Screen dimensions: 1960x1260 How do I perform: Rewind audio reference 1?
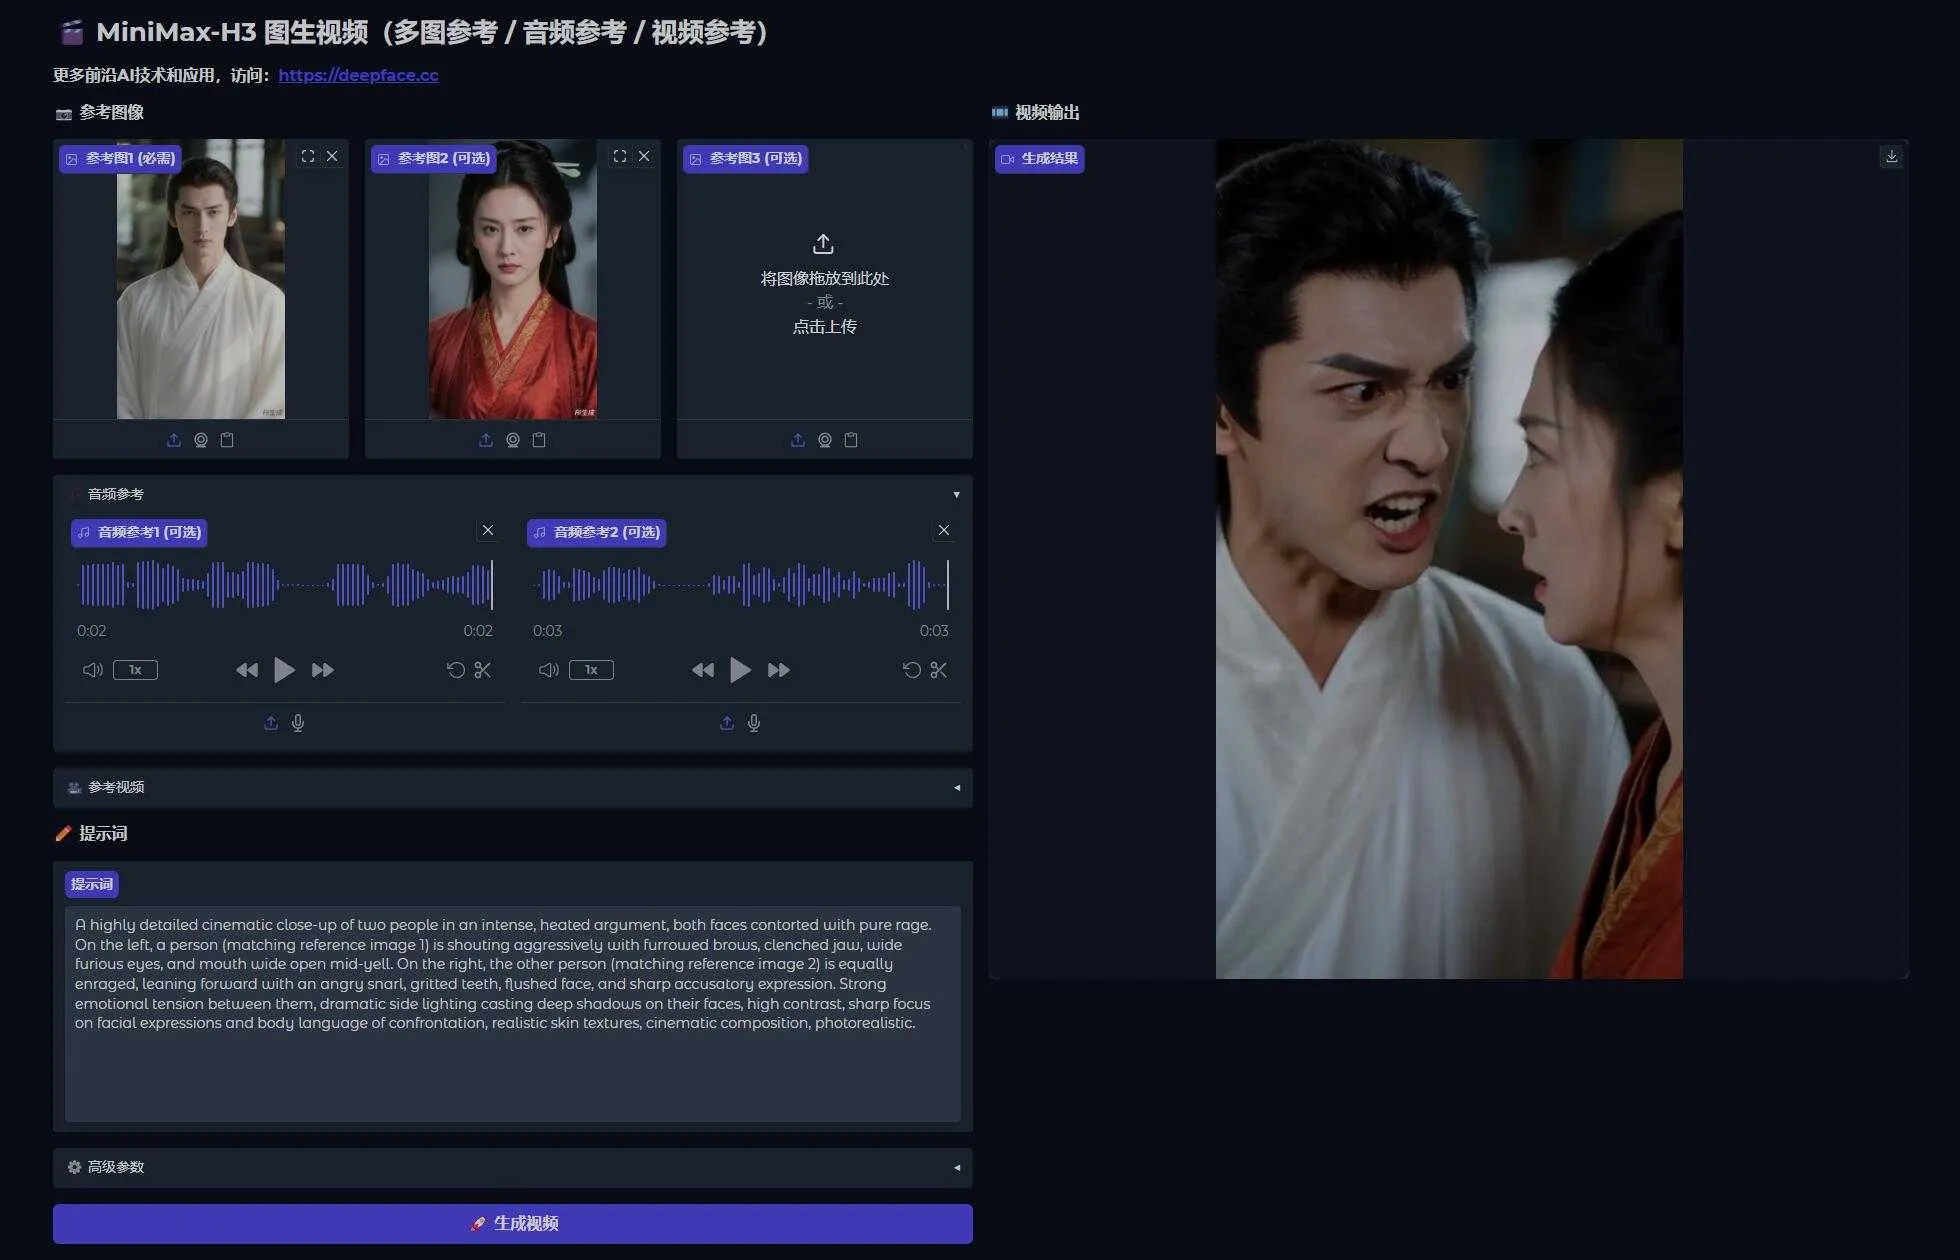(247, 670)
